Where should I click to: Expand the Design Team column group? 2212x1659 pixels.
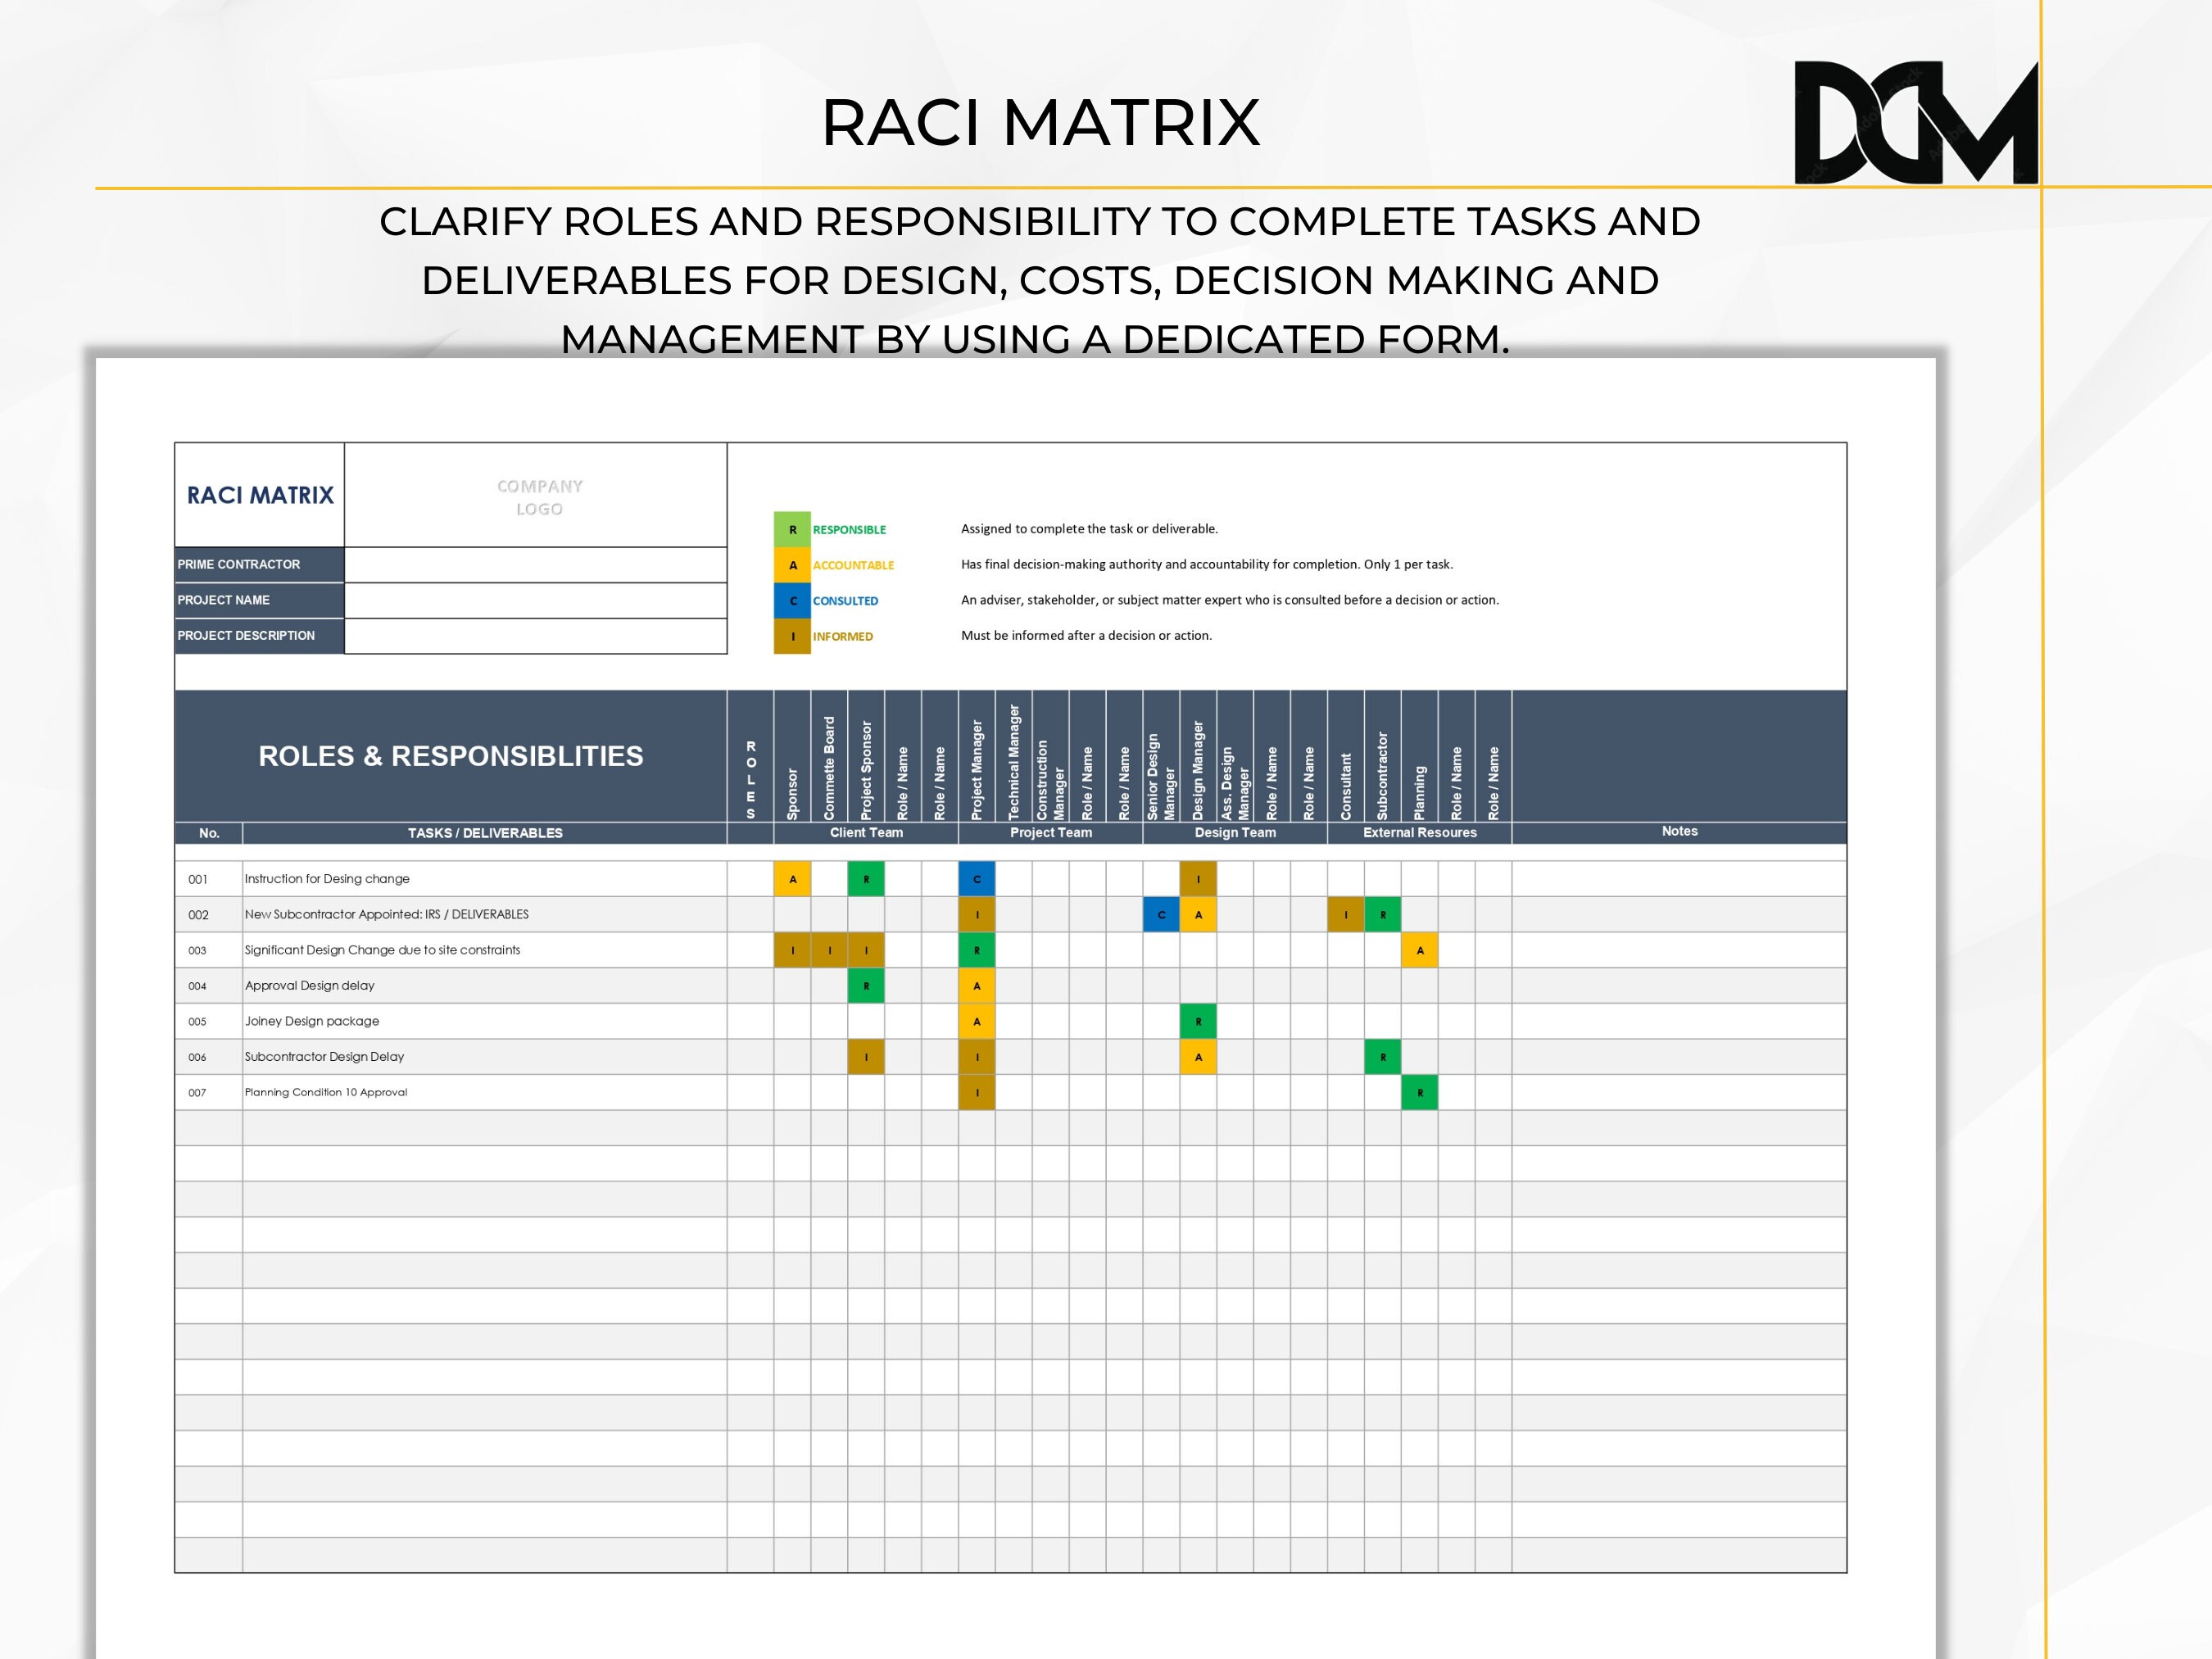pyautogui.click(x=1237, y=832)
